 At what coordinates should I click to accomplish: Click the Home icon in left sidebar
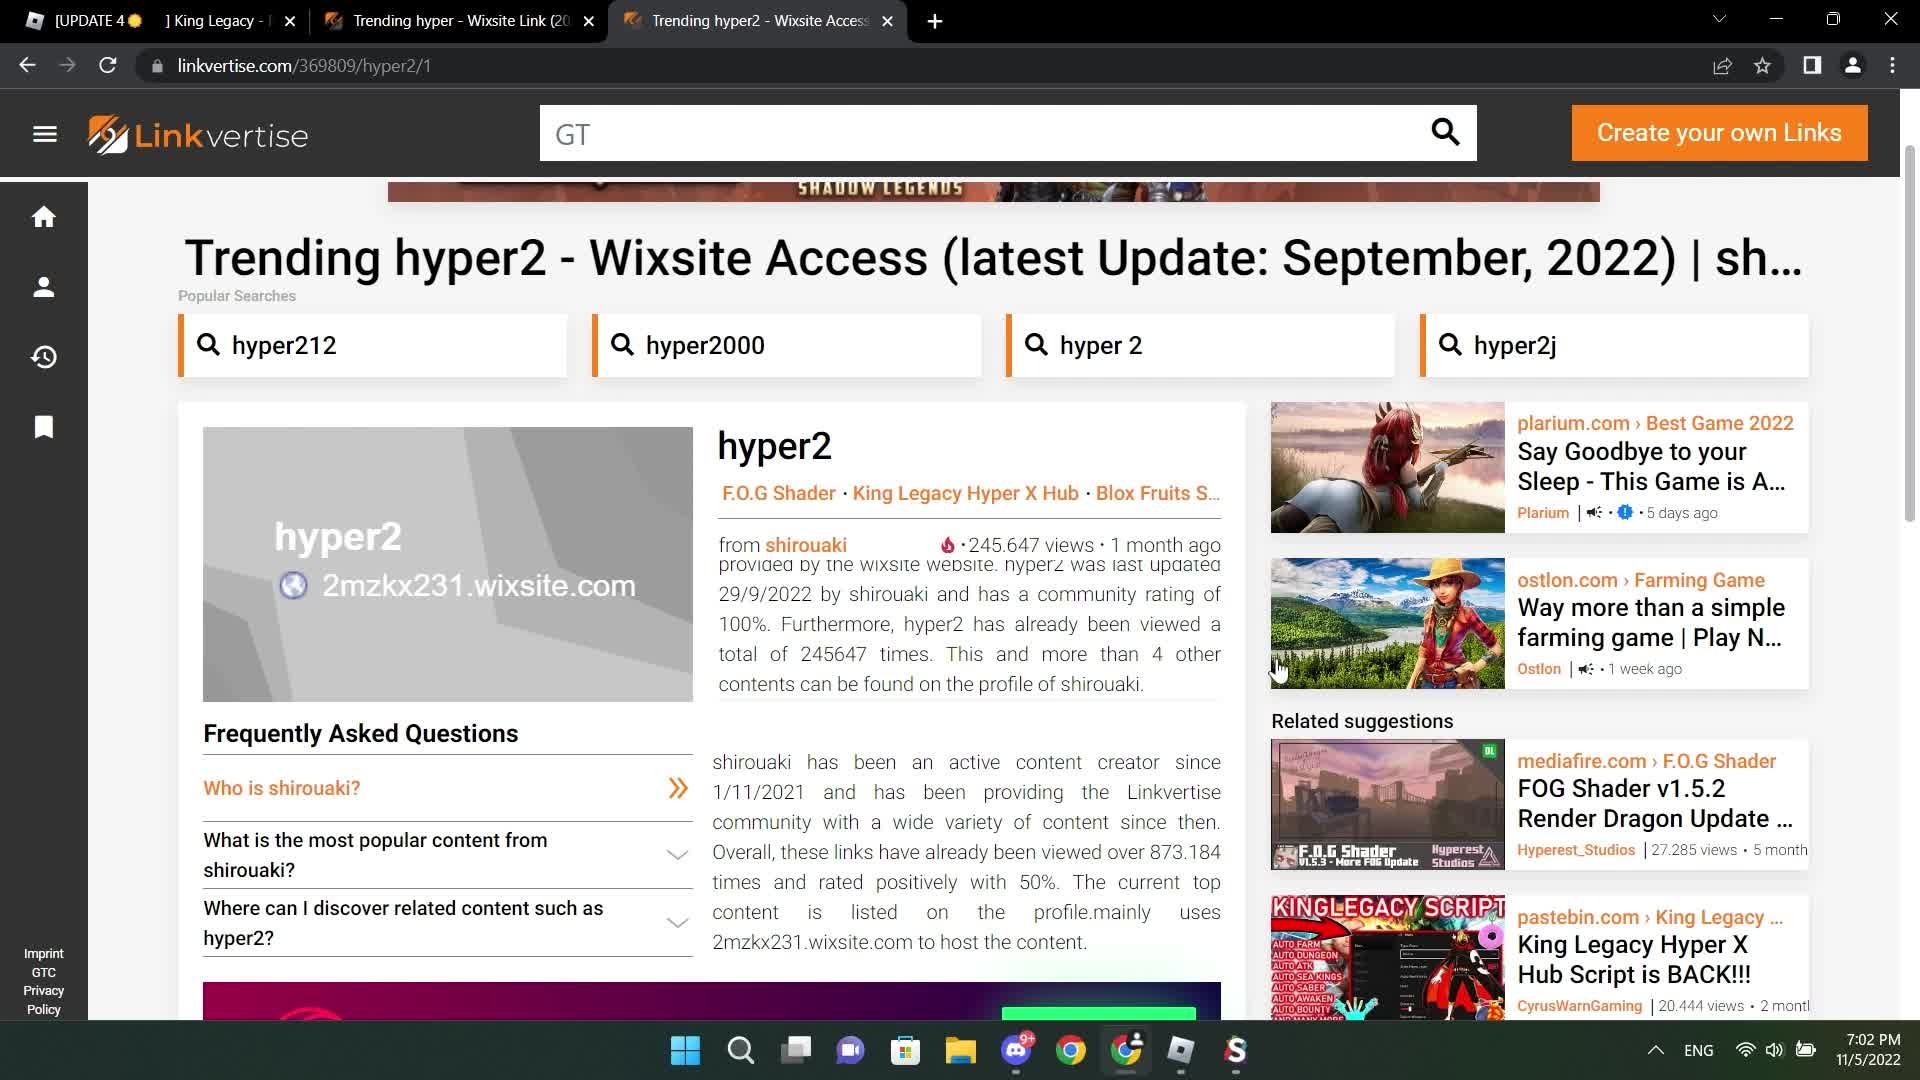[x=44, y=217]
